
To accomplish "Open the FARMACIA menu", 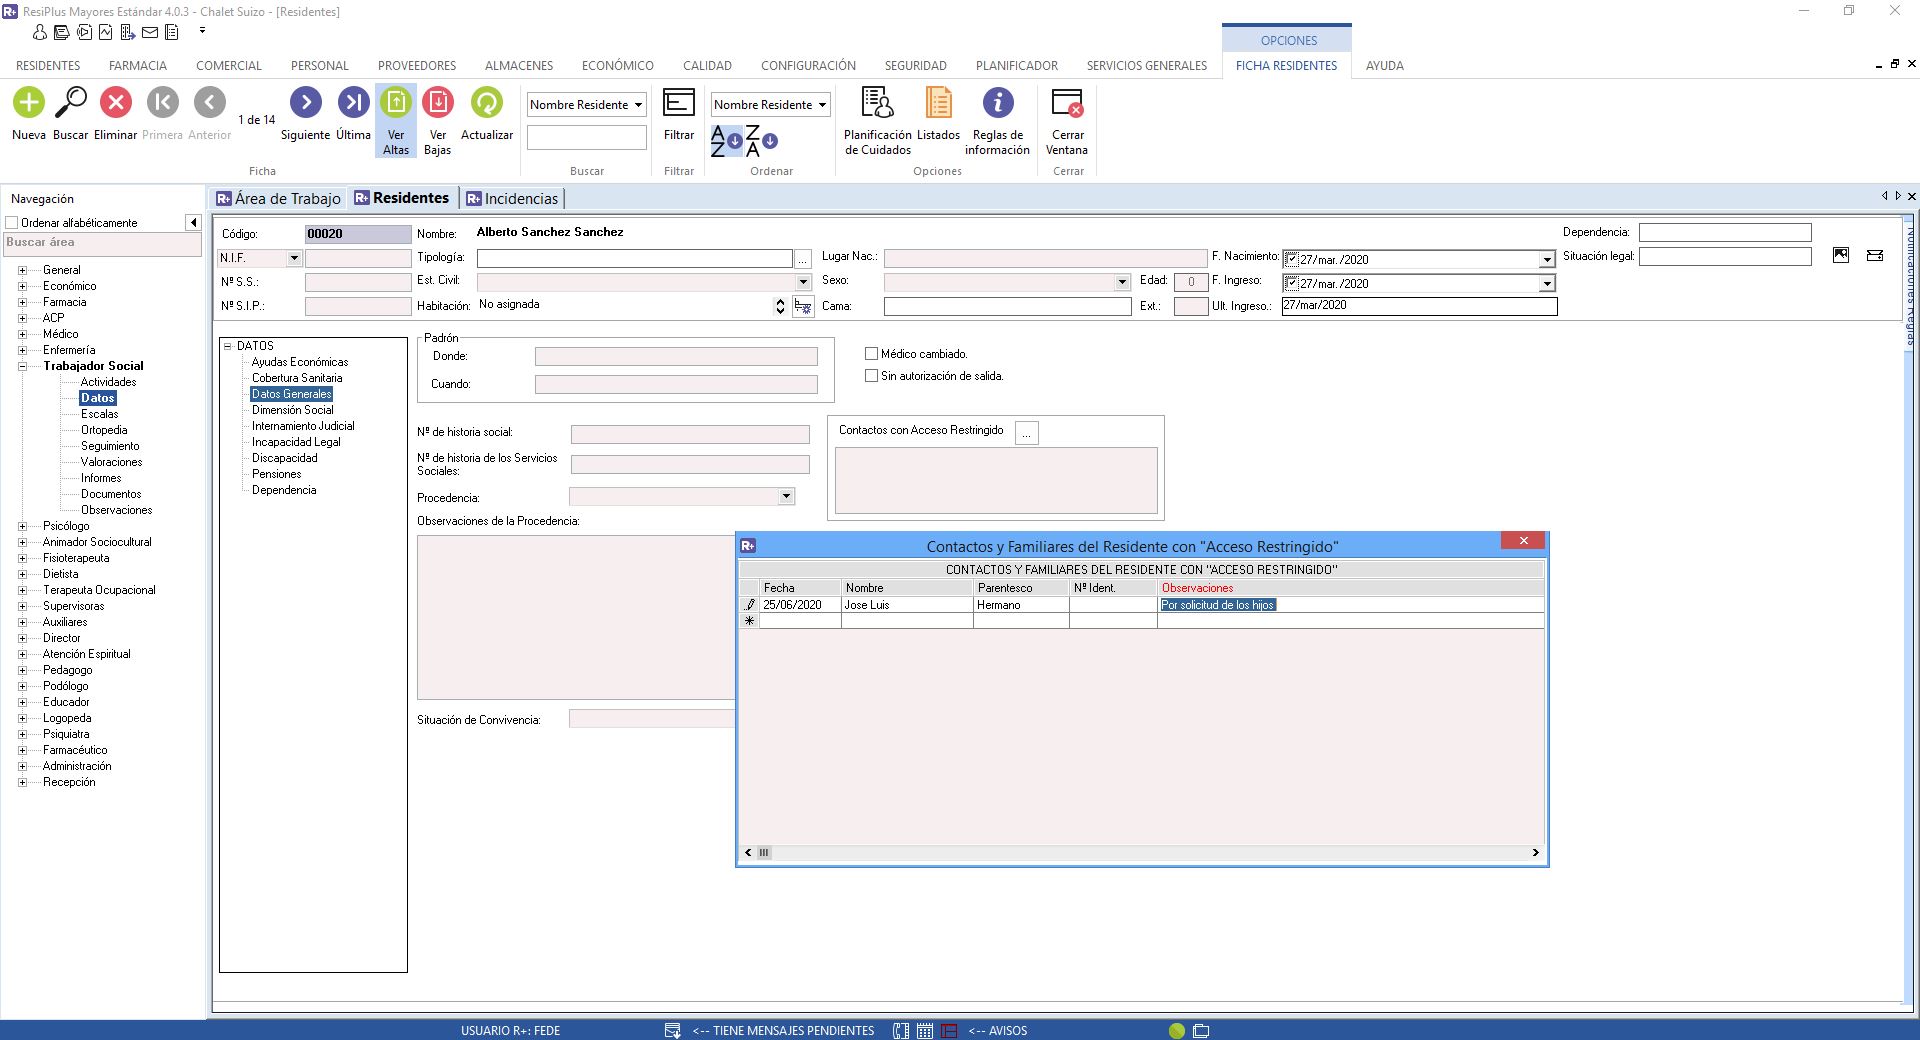I will coord(138,65).
